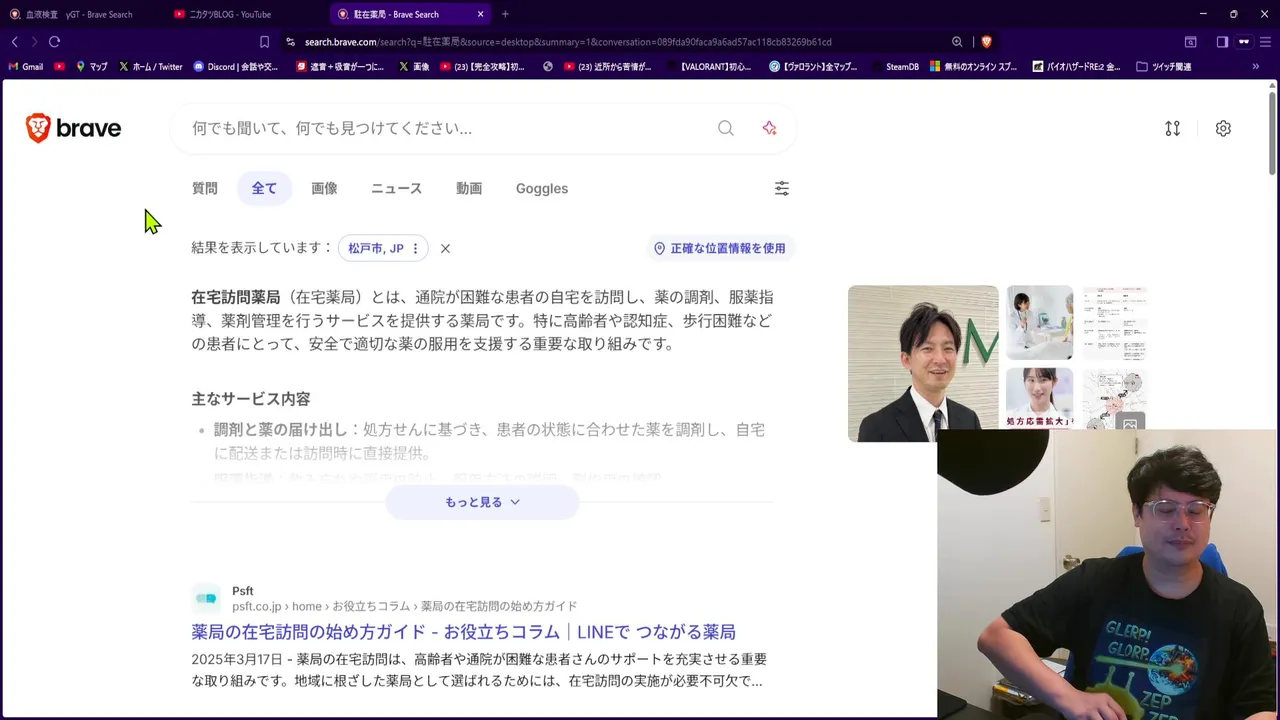Click the Brave logo on search page
The width and height of the screenshot is (1280, 720).
point(73,128)
